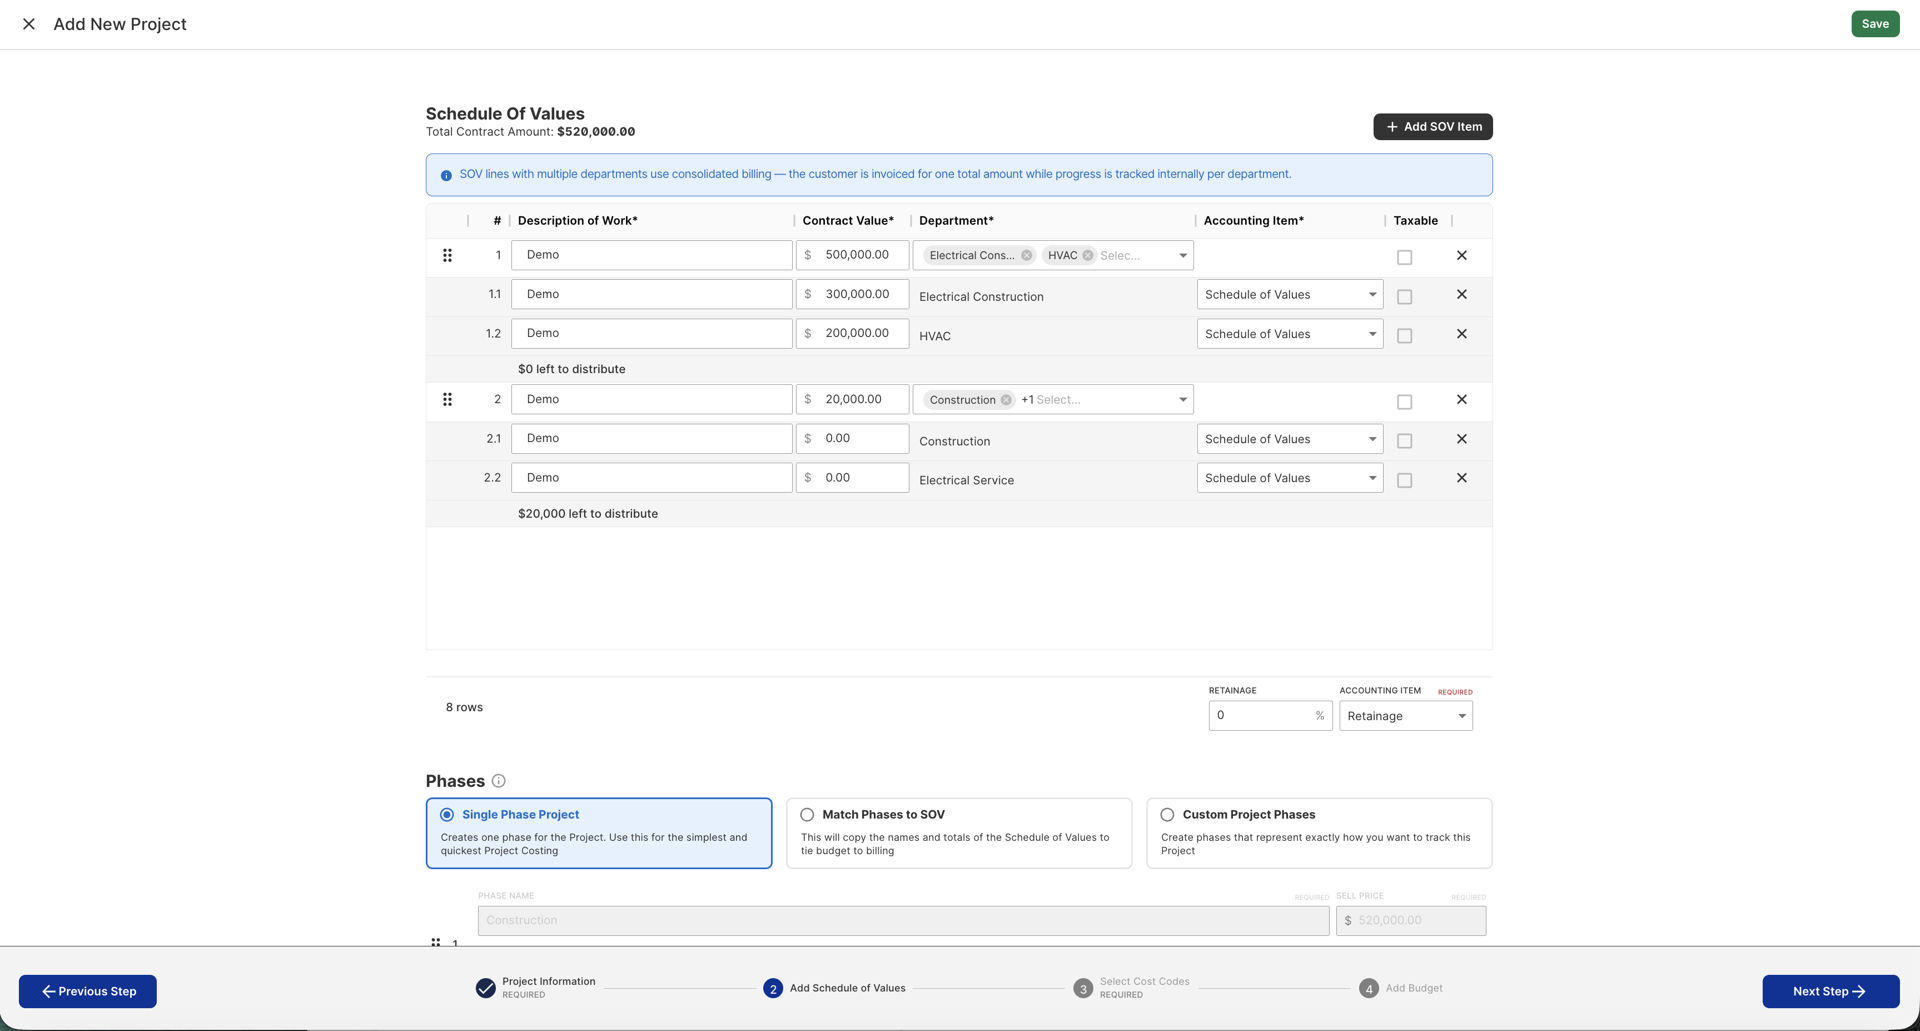Click the step 3 Select Cost Codes circle

1082,988
